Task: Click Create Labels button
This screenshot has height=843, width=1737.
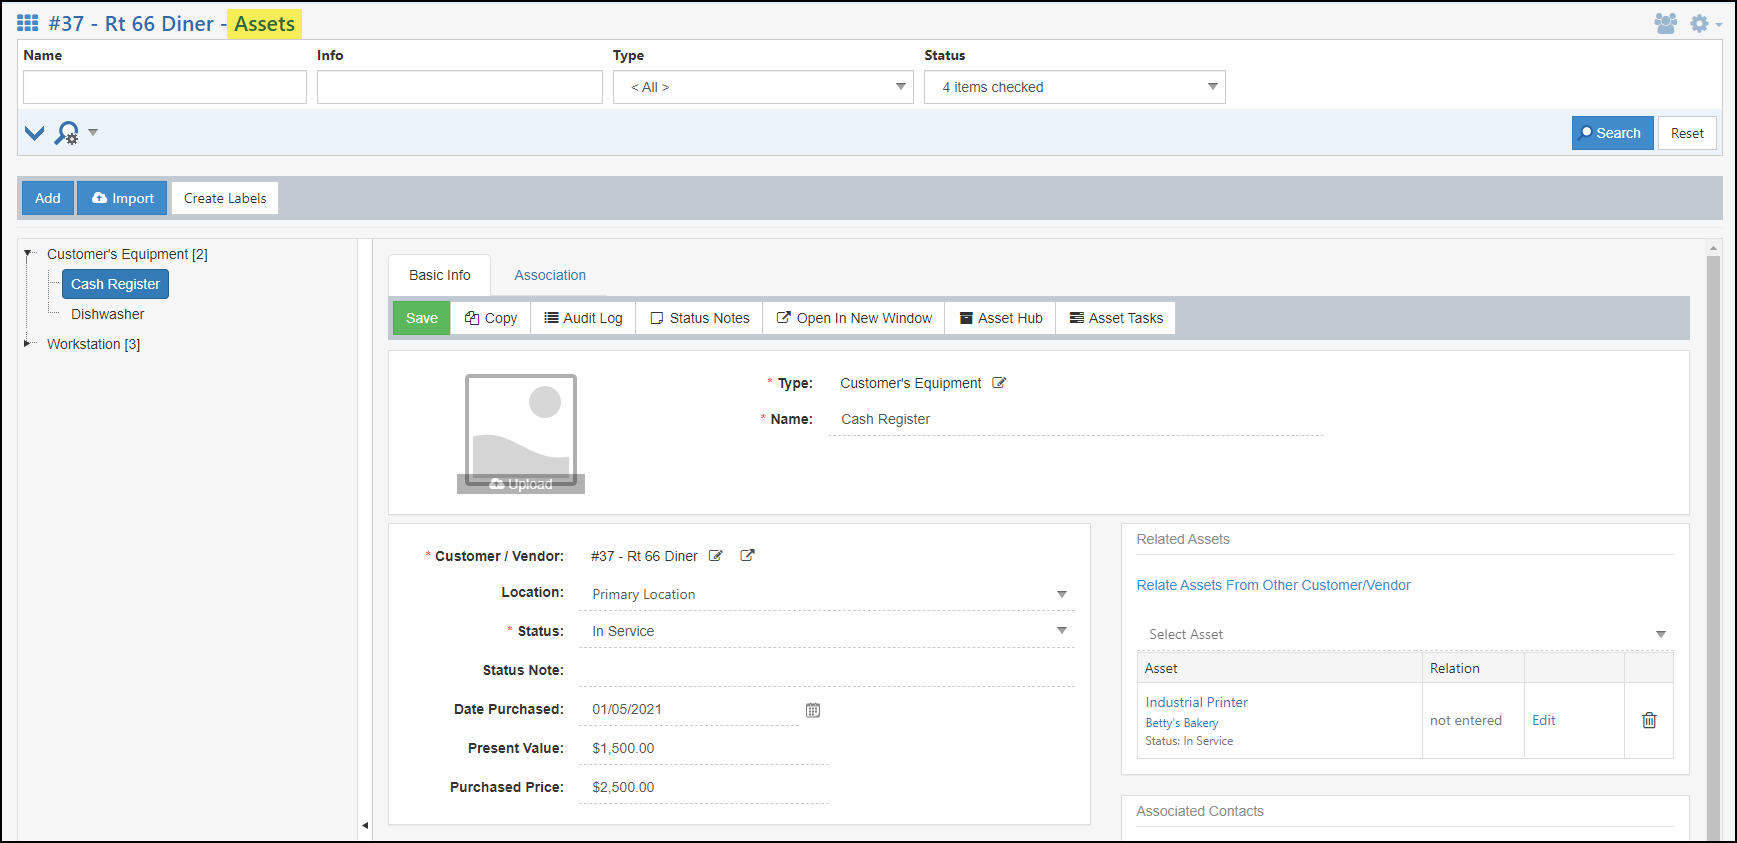Action: pos(225,198)
